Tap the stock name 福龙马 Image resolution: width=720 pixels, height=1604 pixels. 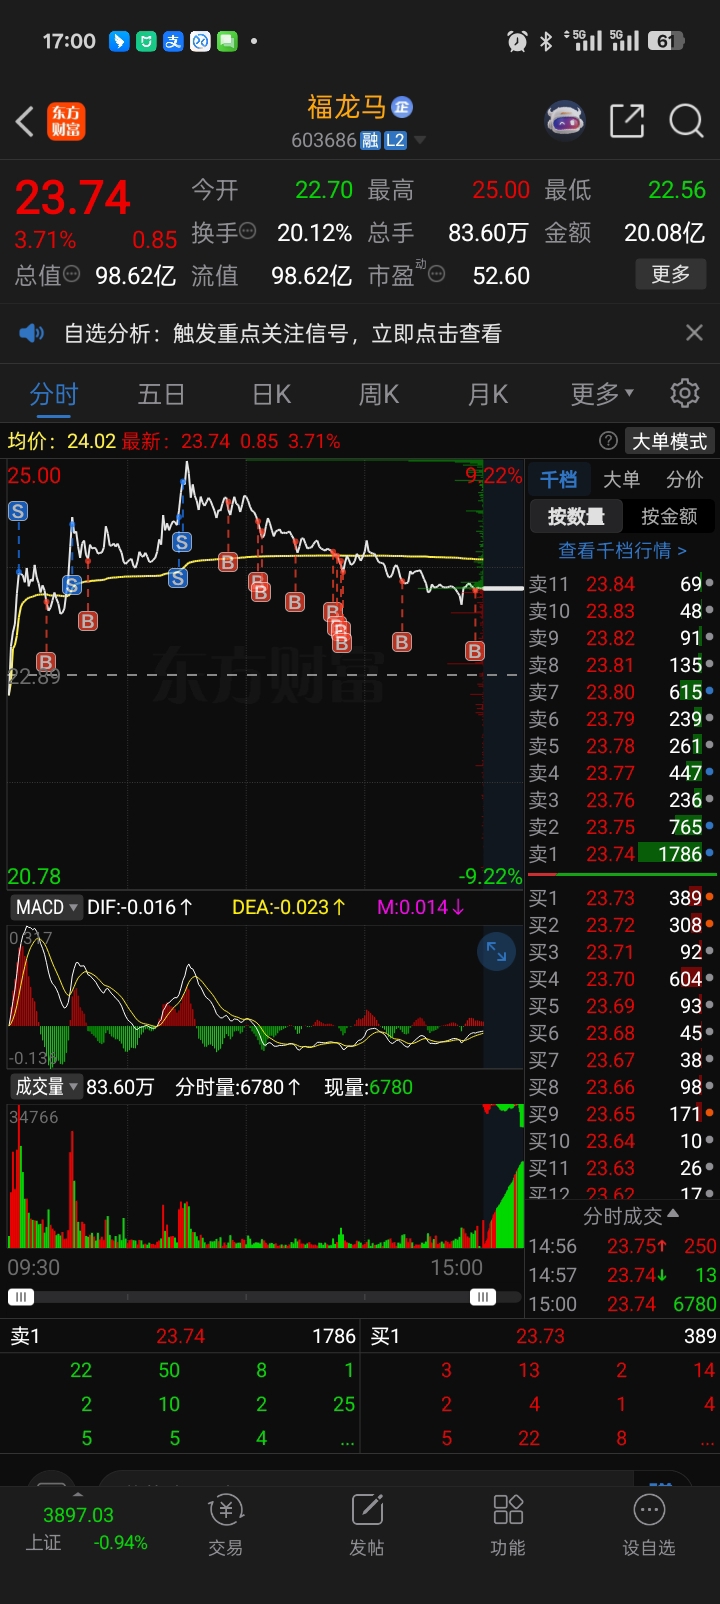346,107
